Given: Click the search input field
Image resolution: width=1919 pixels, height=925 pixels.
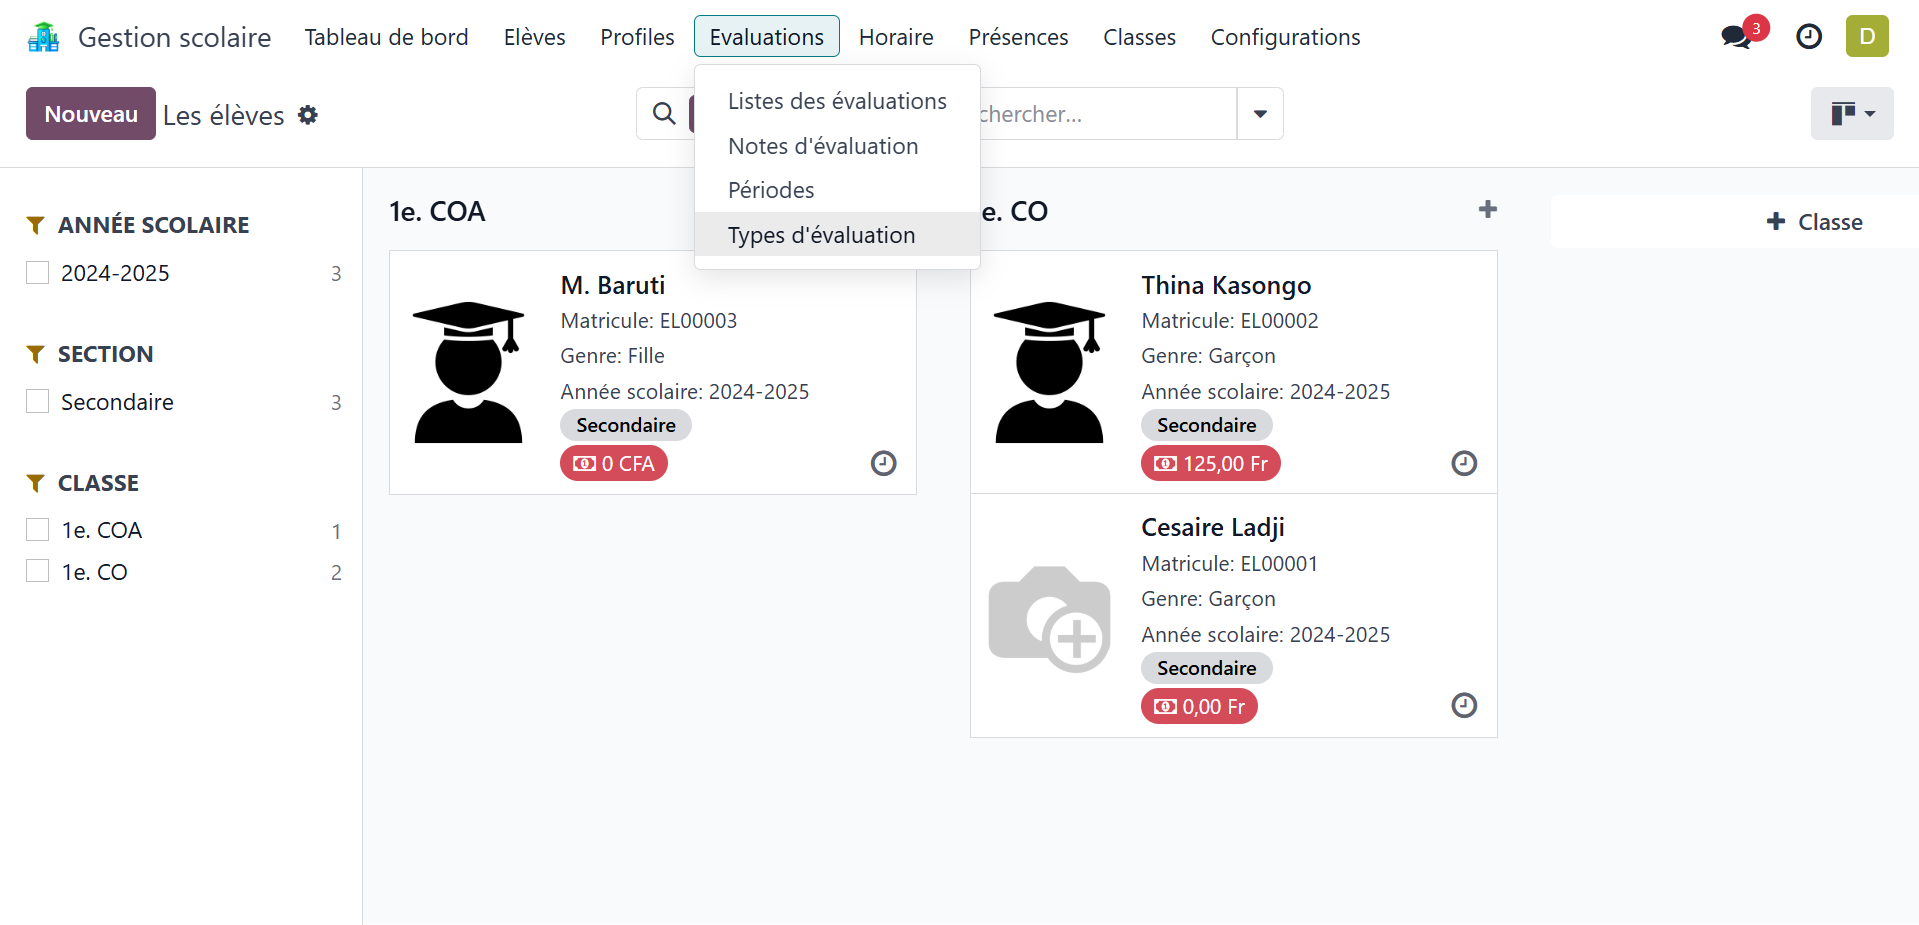Looking at the screenshot, I should tap(1105, 114).
